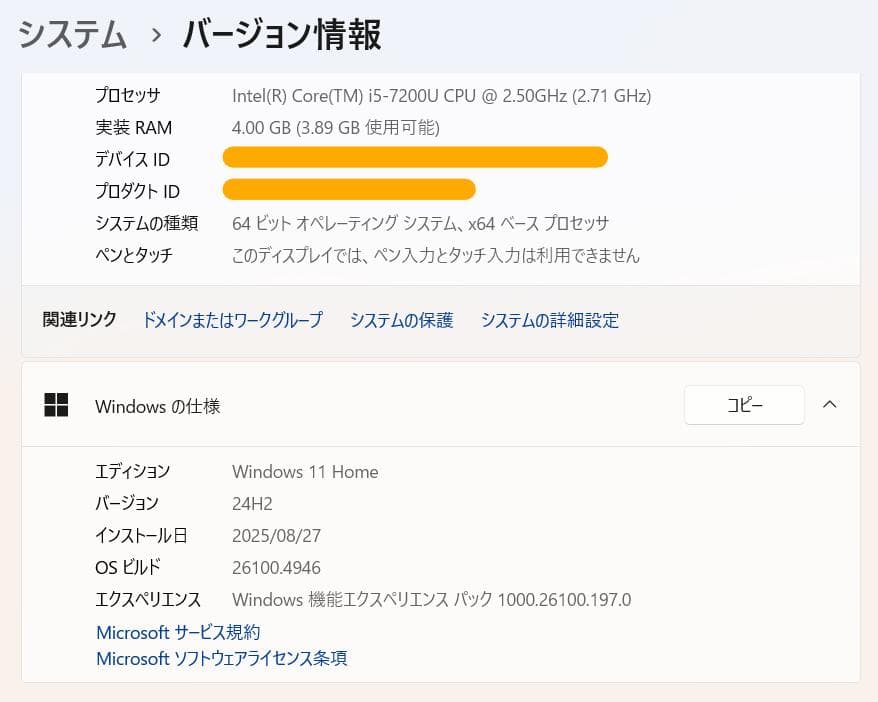Click the version value 24H2
878x702 pixels.
[251, 503]
